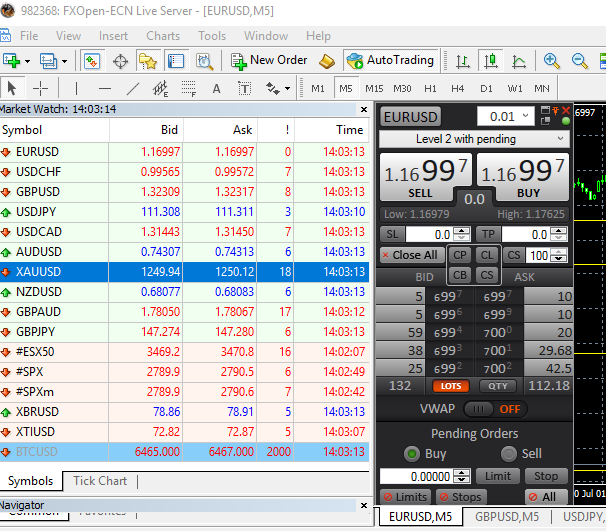Open the arrows objects dropdown in toolbar
Image resolution: width=606 pixels, height=531 pixels.
coord(288,88)
